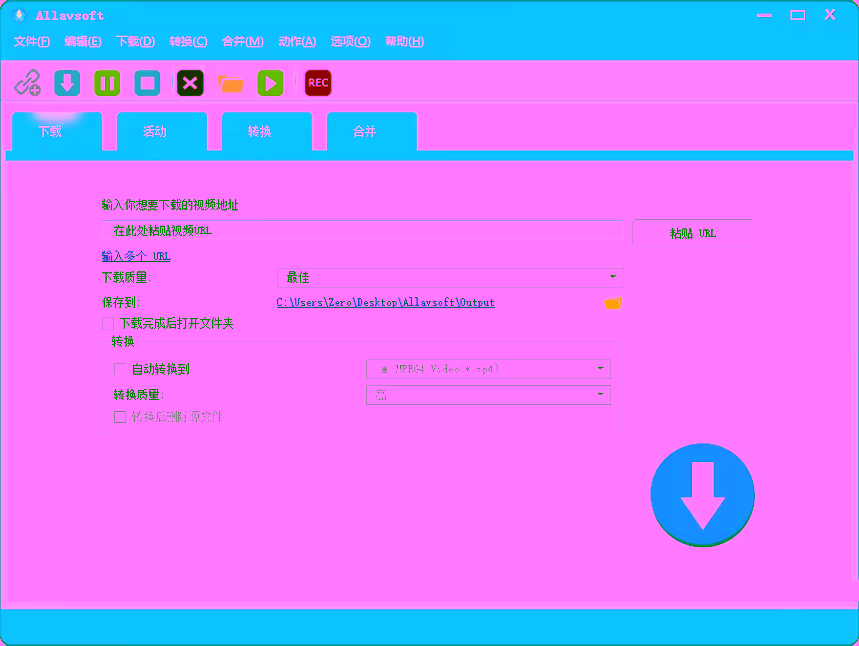Click the 粘贴 URL button
The height and width of the screenshot is (646, 859).
(x=692, y=233)
